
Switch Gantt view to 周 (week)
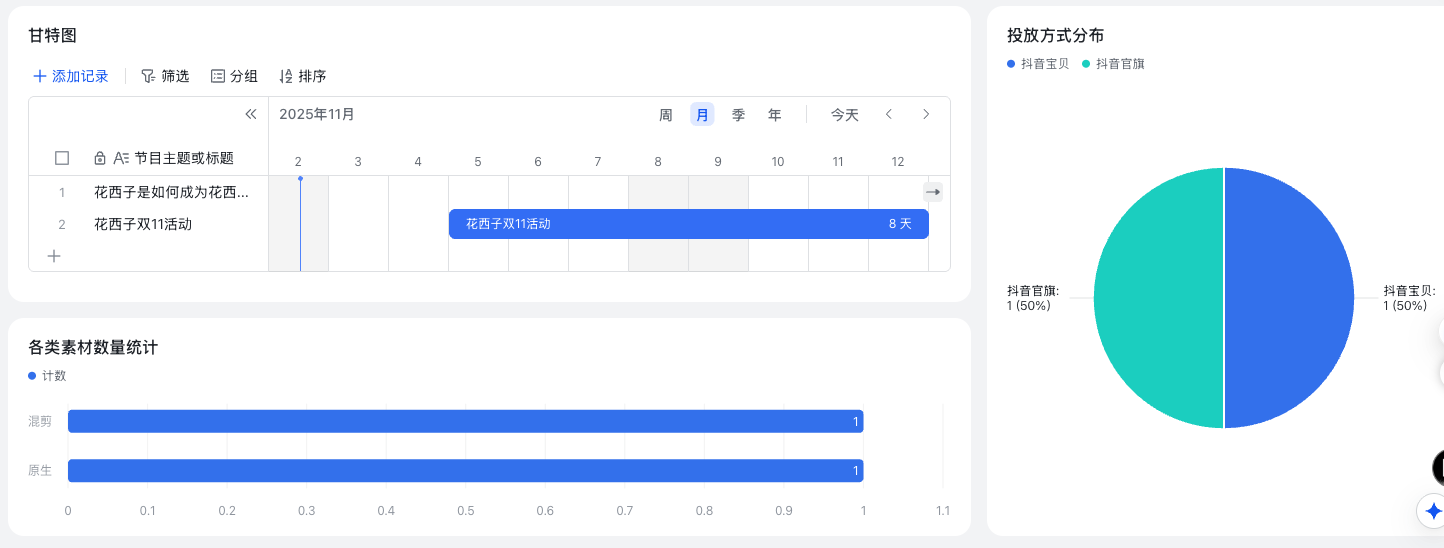666,115
